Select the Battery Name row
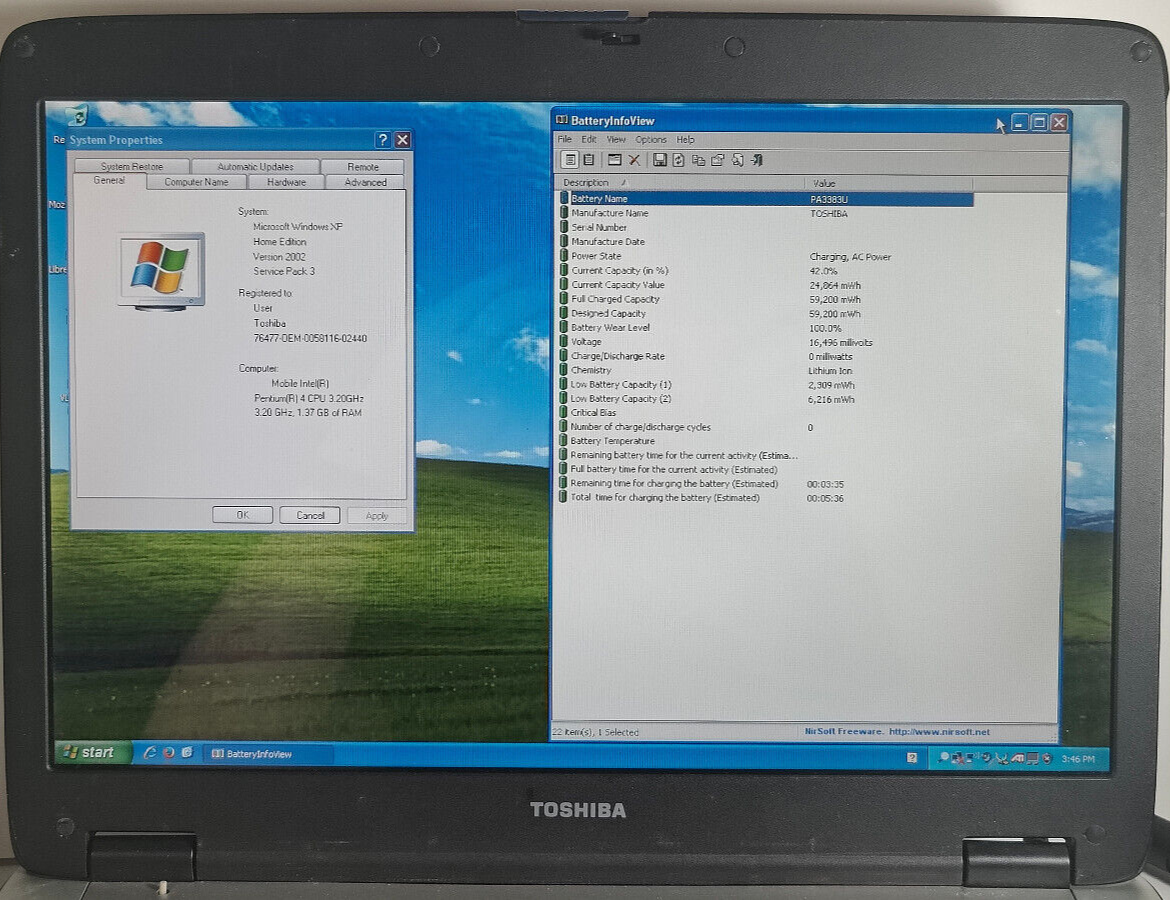Image resolution: width=1170 pixels, height=900 pixels. (765, 199)
